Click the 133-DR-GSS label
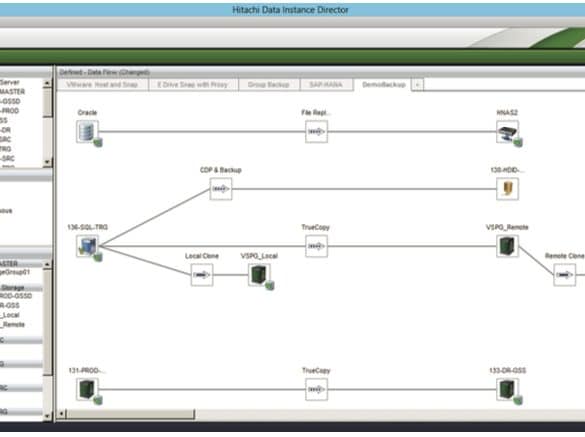The image size is (585, 437). point(507,370)
